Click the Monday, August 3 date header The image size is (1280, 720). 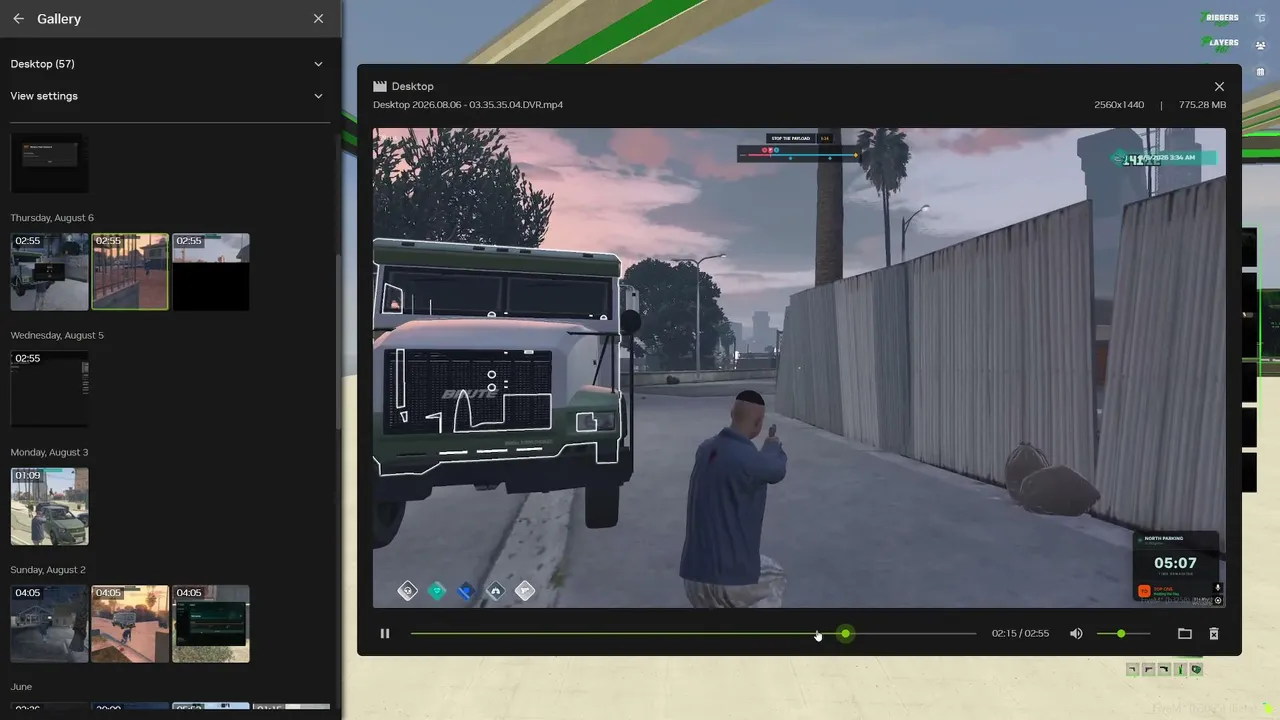coord(49,452)
